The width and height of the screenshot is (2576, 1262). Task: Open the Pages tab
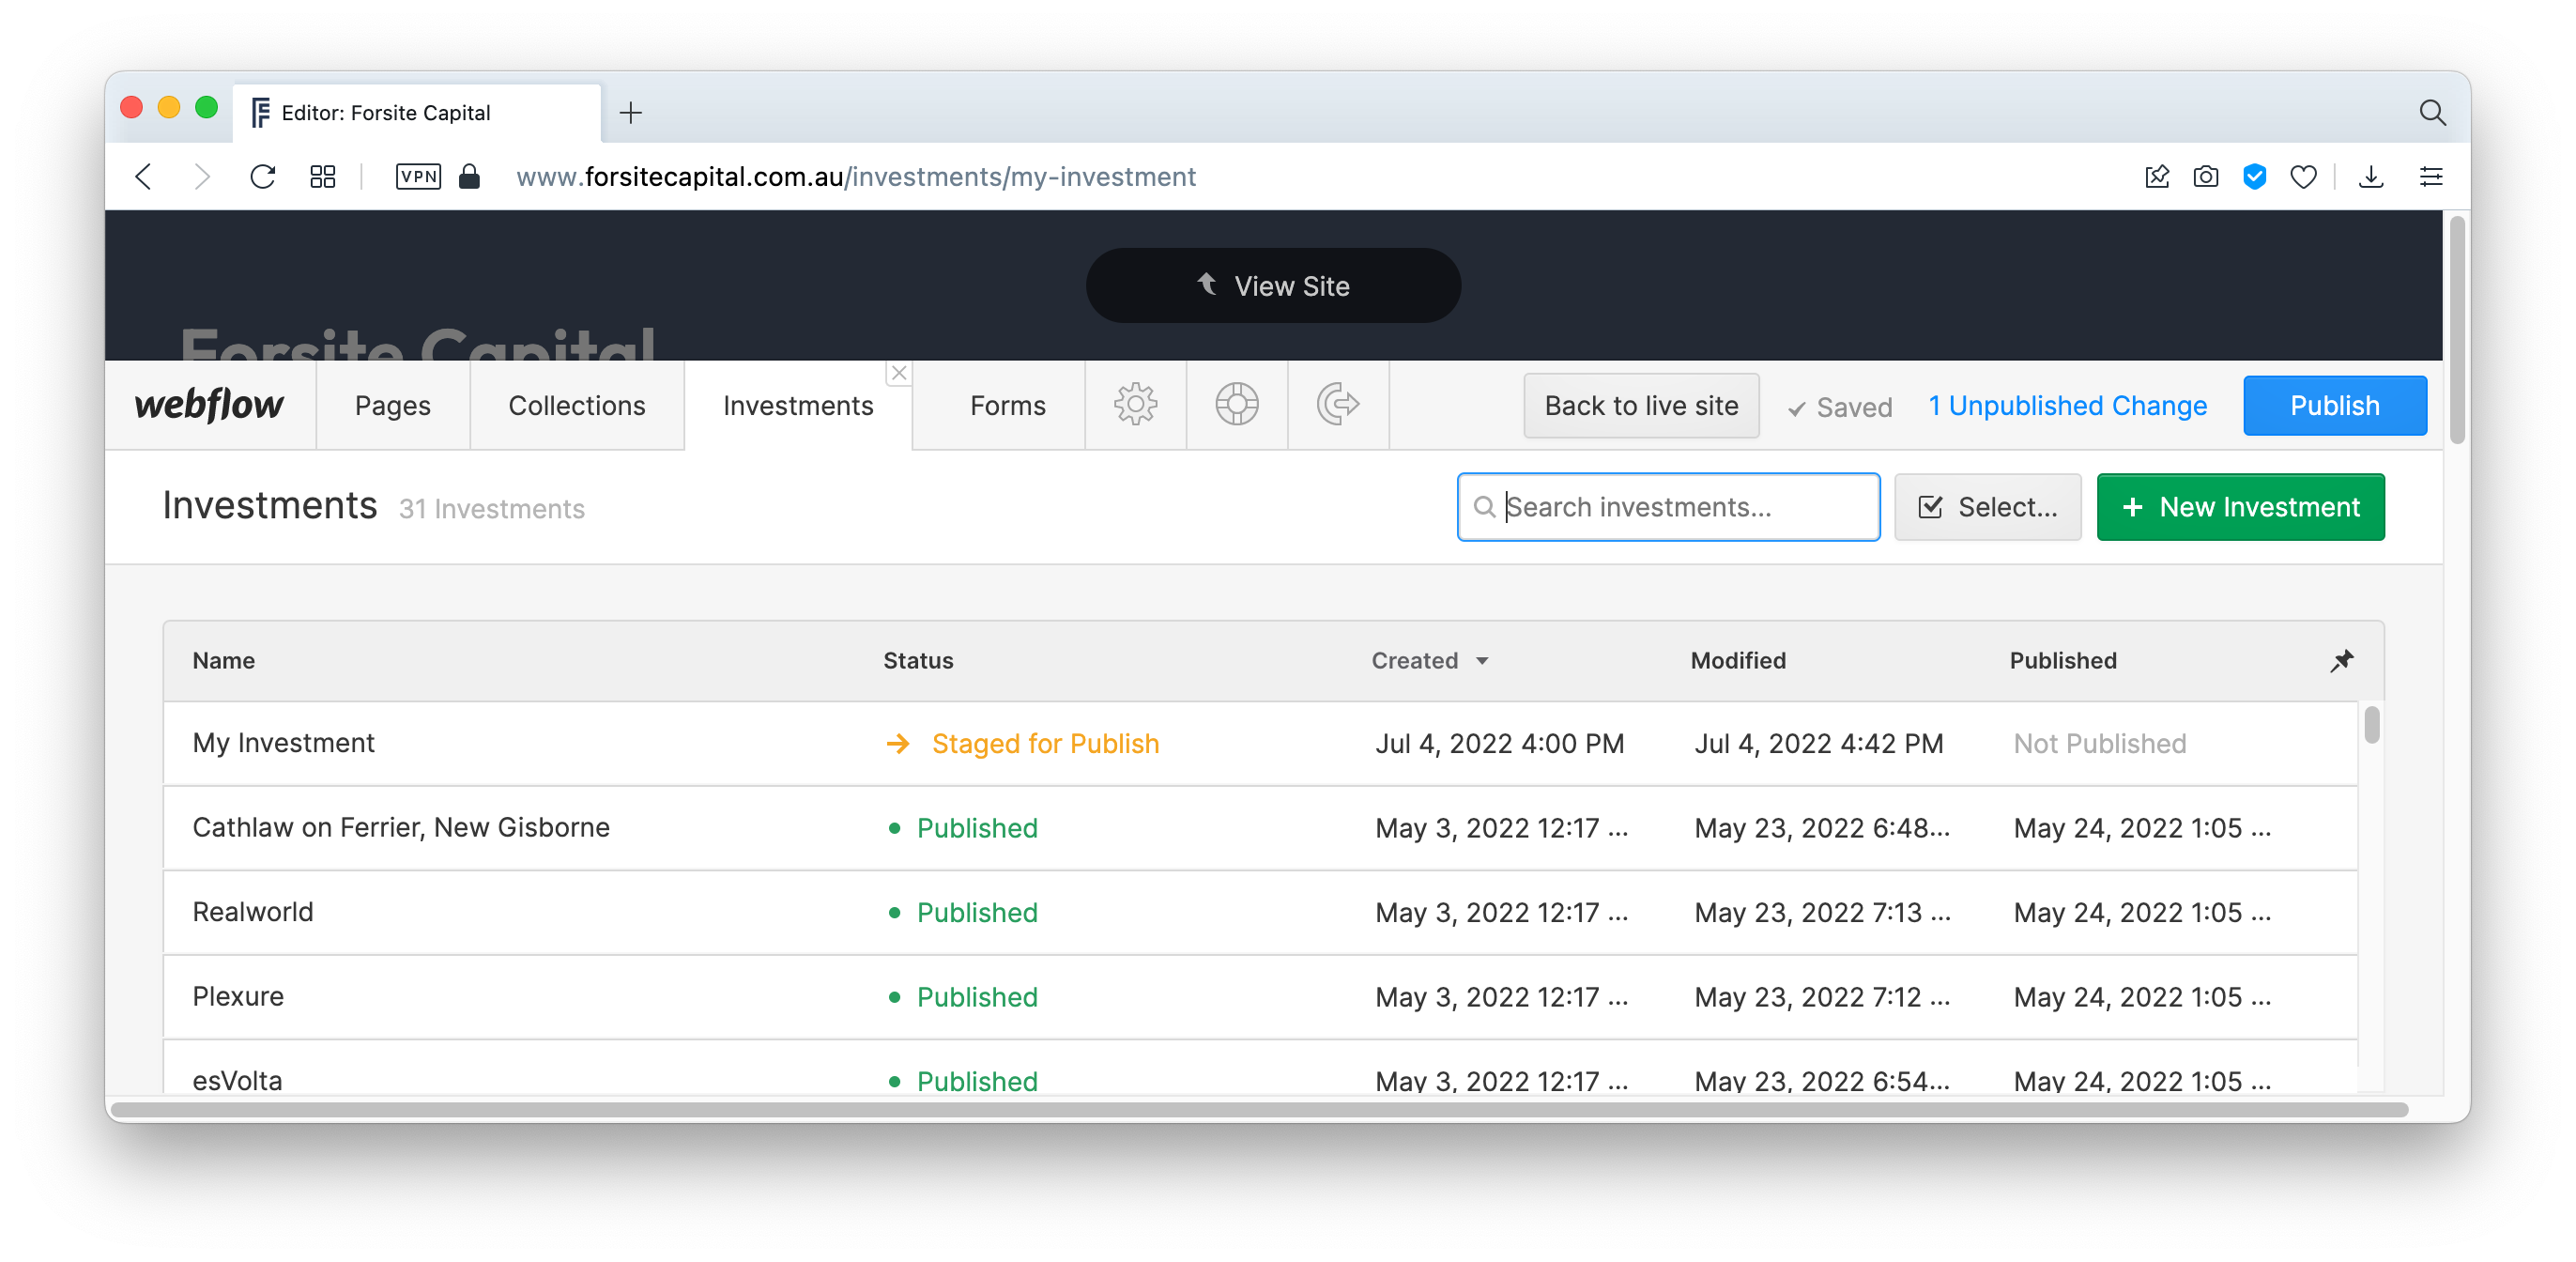pos(392,405)
